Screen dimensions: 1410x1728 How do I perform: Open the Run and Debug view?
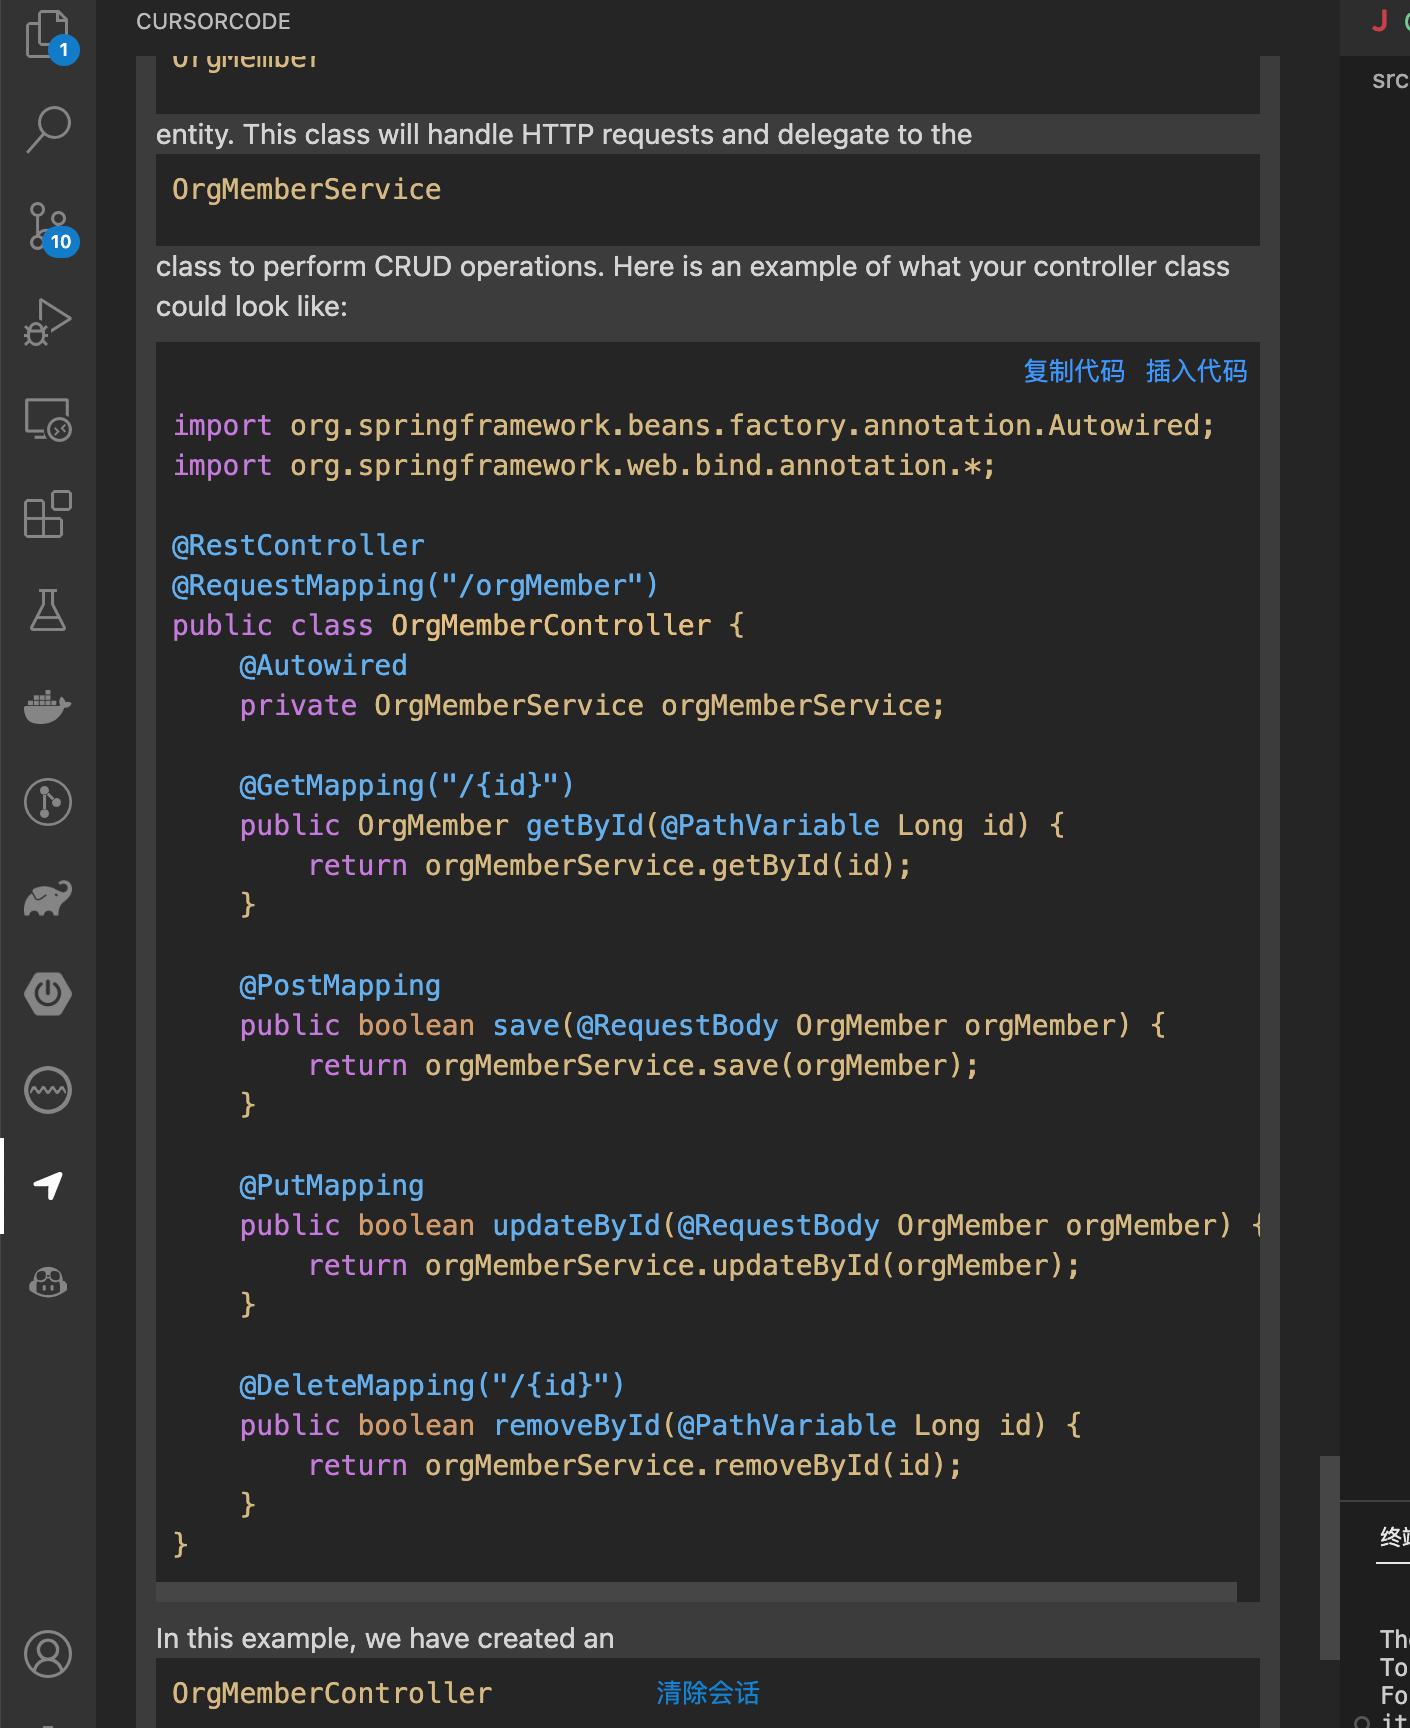(47, 321)
